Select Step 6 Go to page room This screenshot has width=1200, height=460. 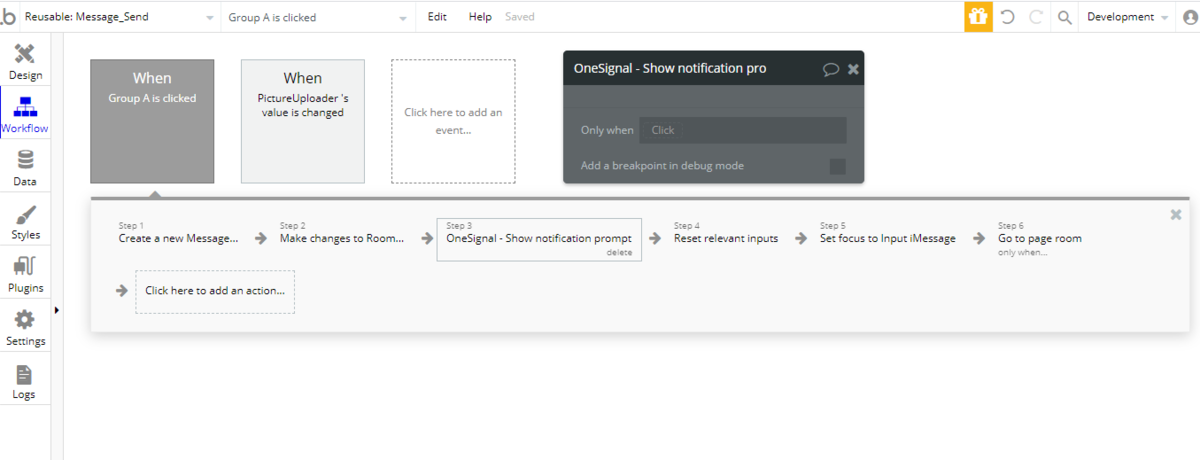pos(1040,238)
